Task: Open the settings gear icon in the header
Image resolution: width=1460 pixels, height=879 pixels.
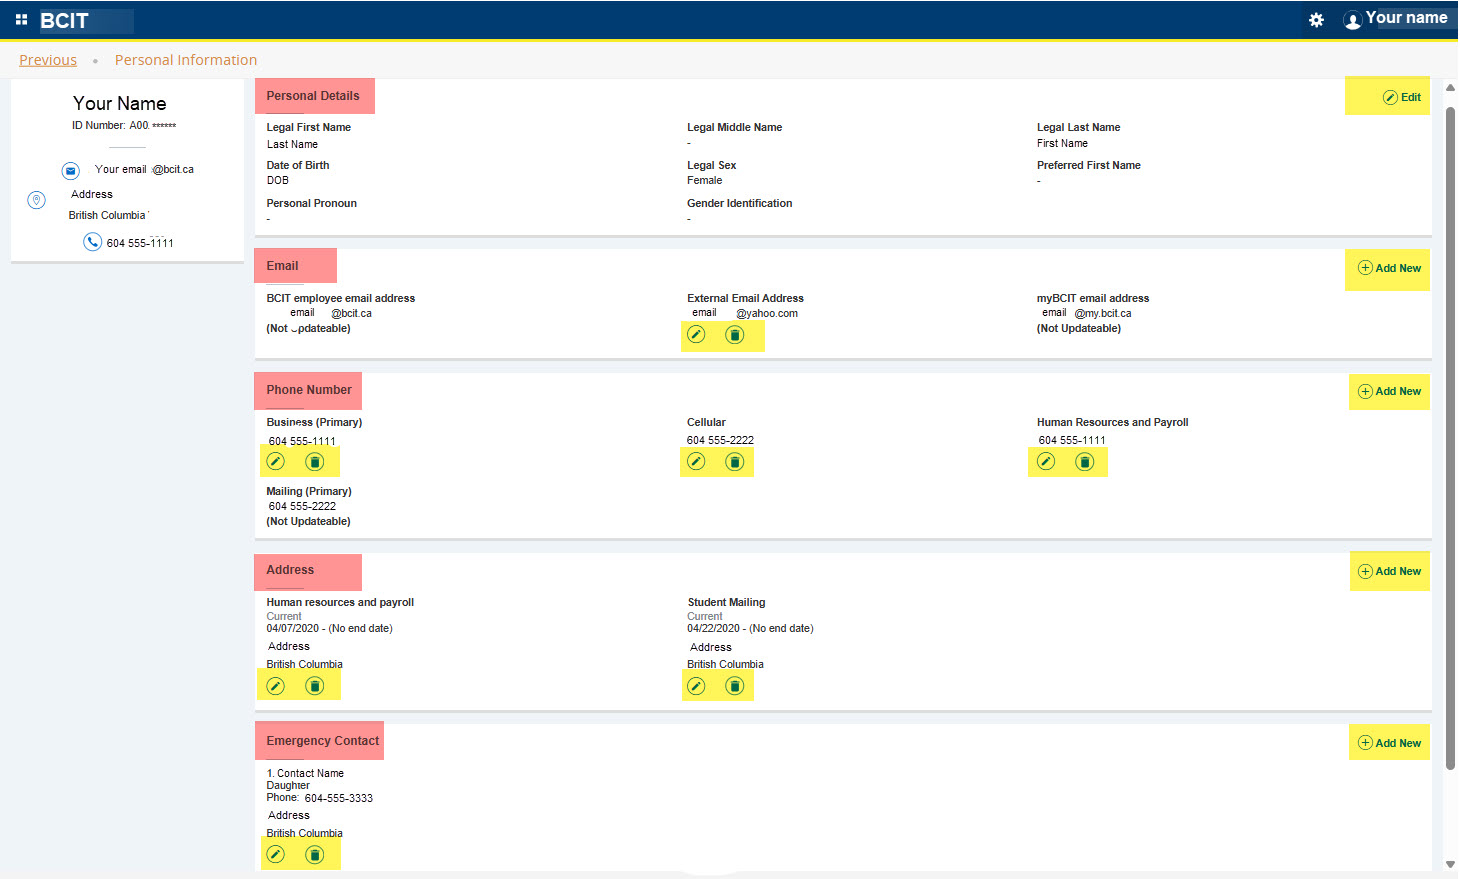Action: click(x=1316, y=19)
